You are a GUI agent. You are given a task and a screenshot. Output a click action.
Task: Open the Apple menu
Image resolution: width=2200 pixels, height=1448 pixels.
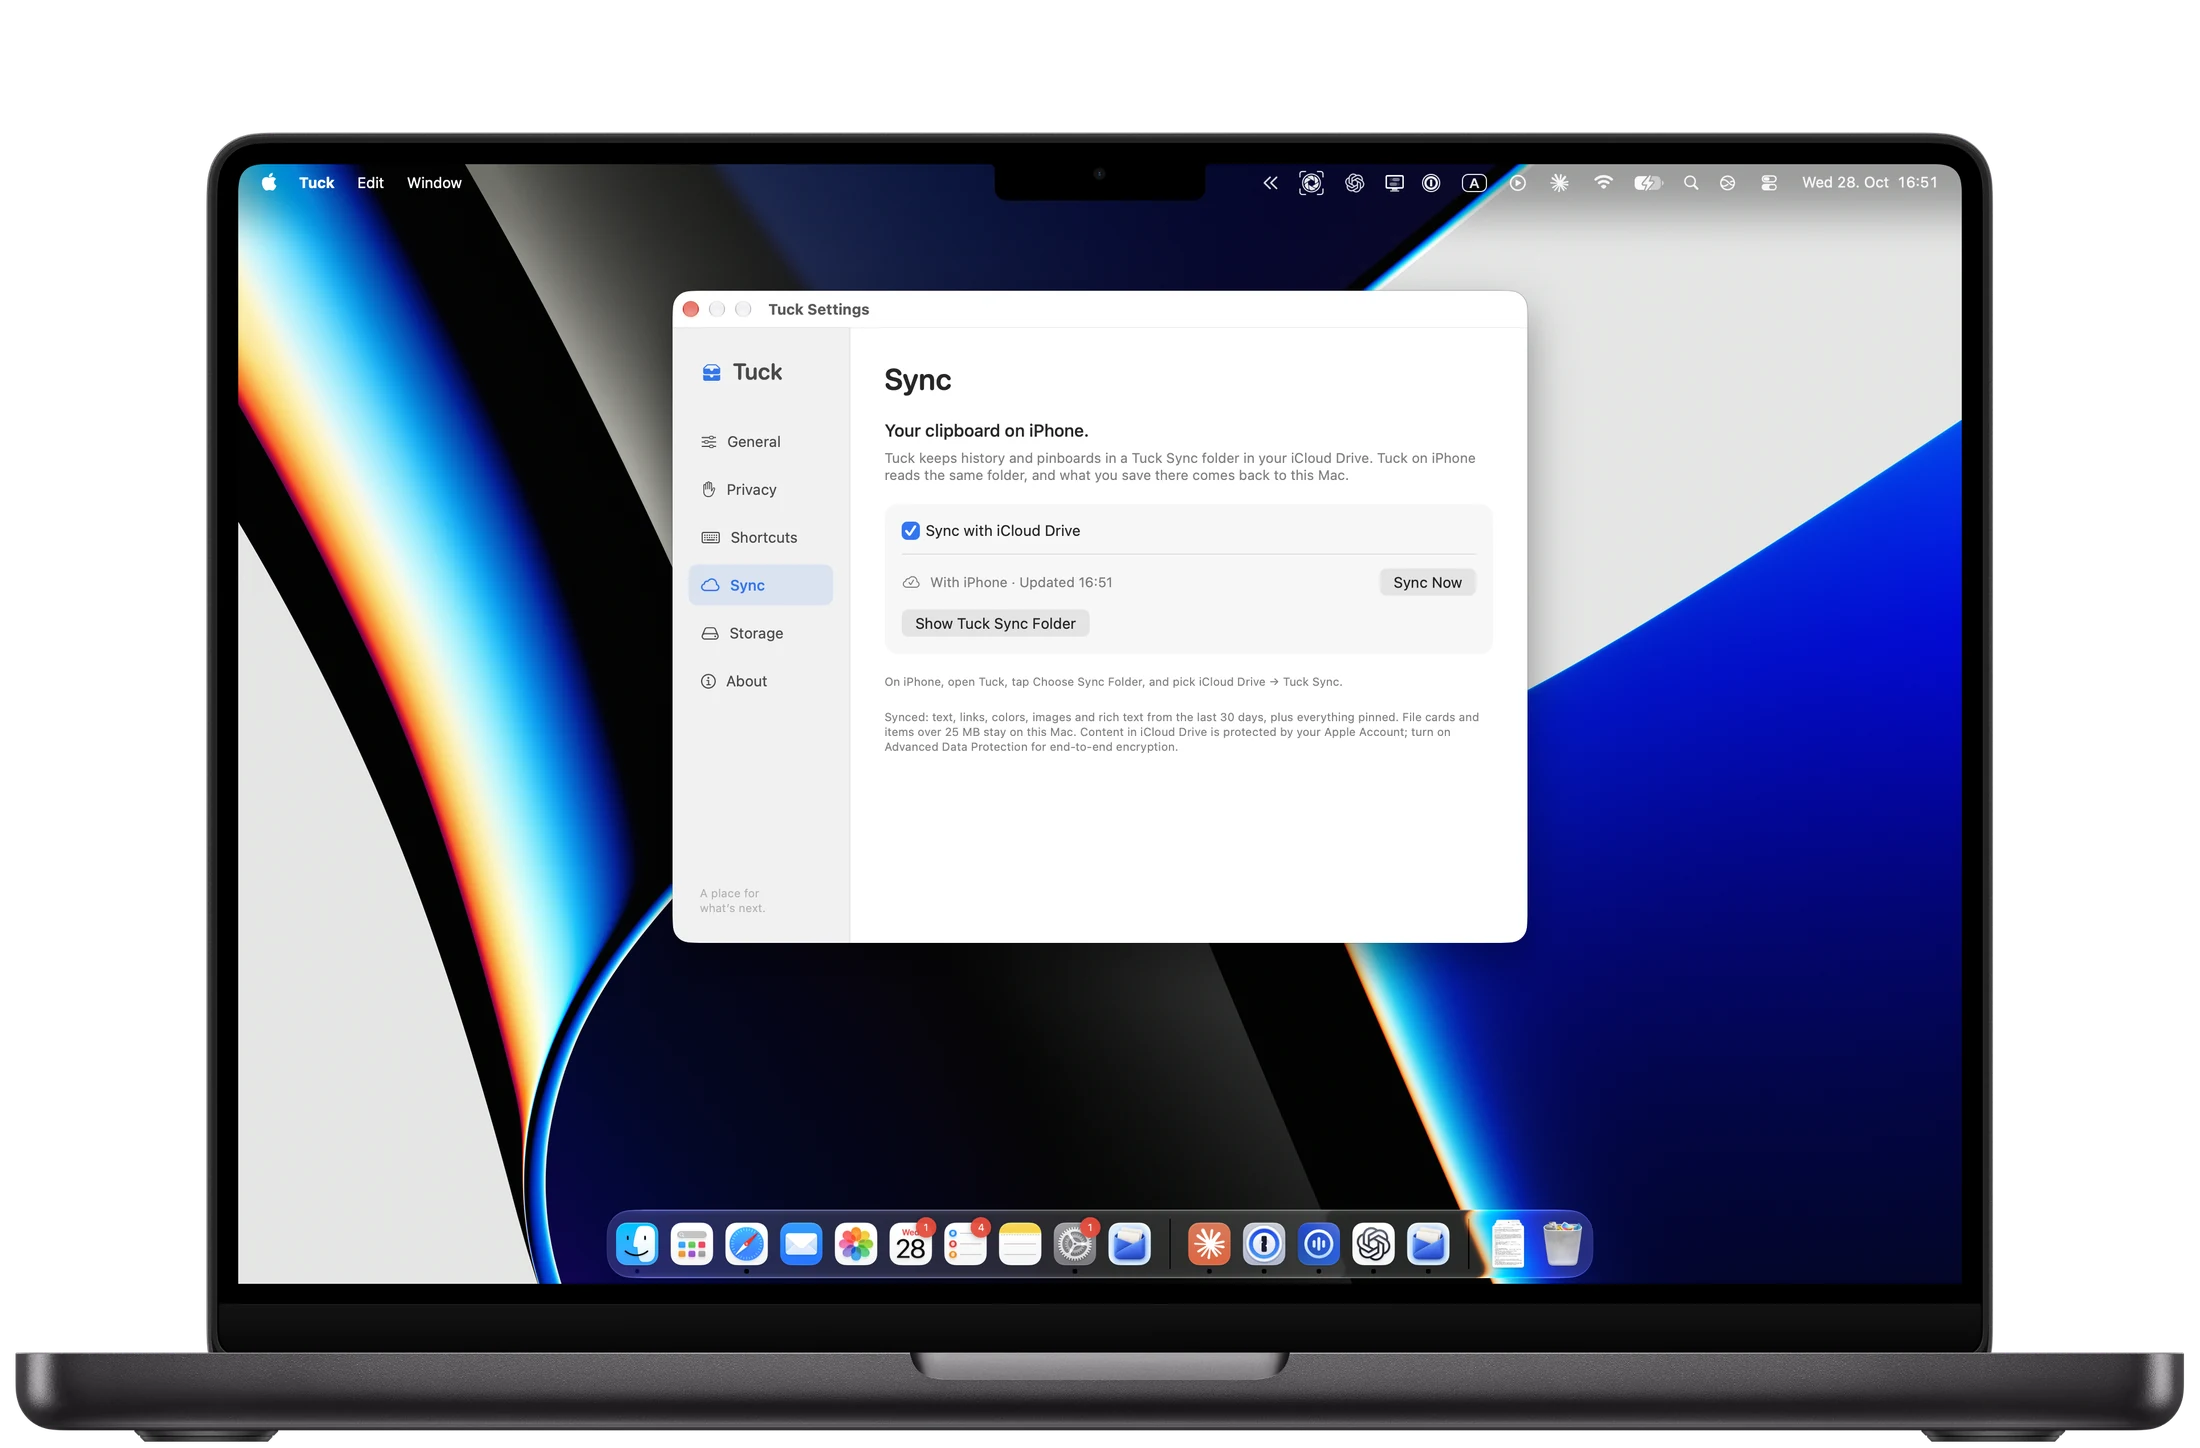[269, 183]
